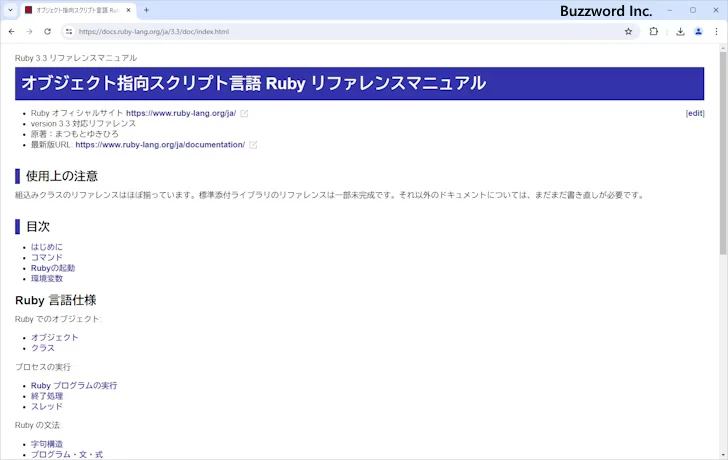Image resolution: width=728 pixels, height=460 pixels.
Task: Click the vertical scrollbar thumb
Action: pyautogui.click(x=723, y=153)
